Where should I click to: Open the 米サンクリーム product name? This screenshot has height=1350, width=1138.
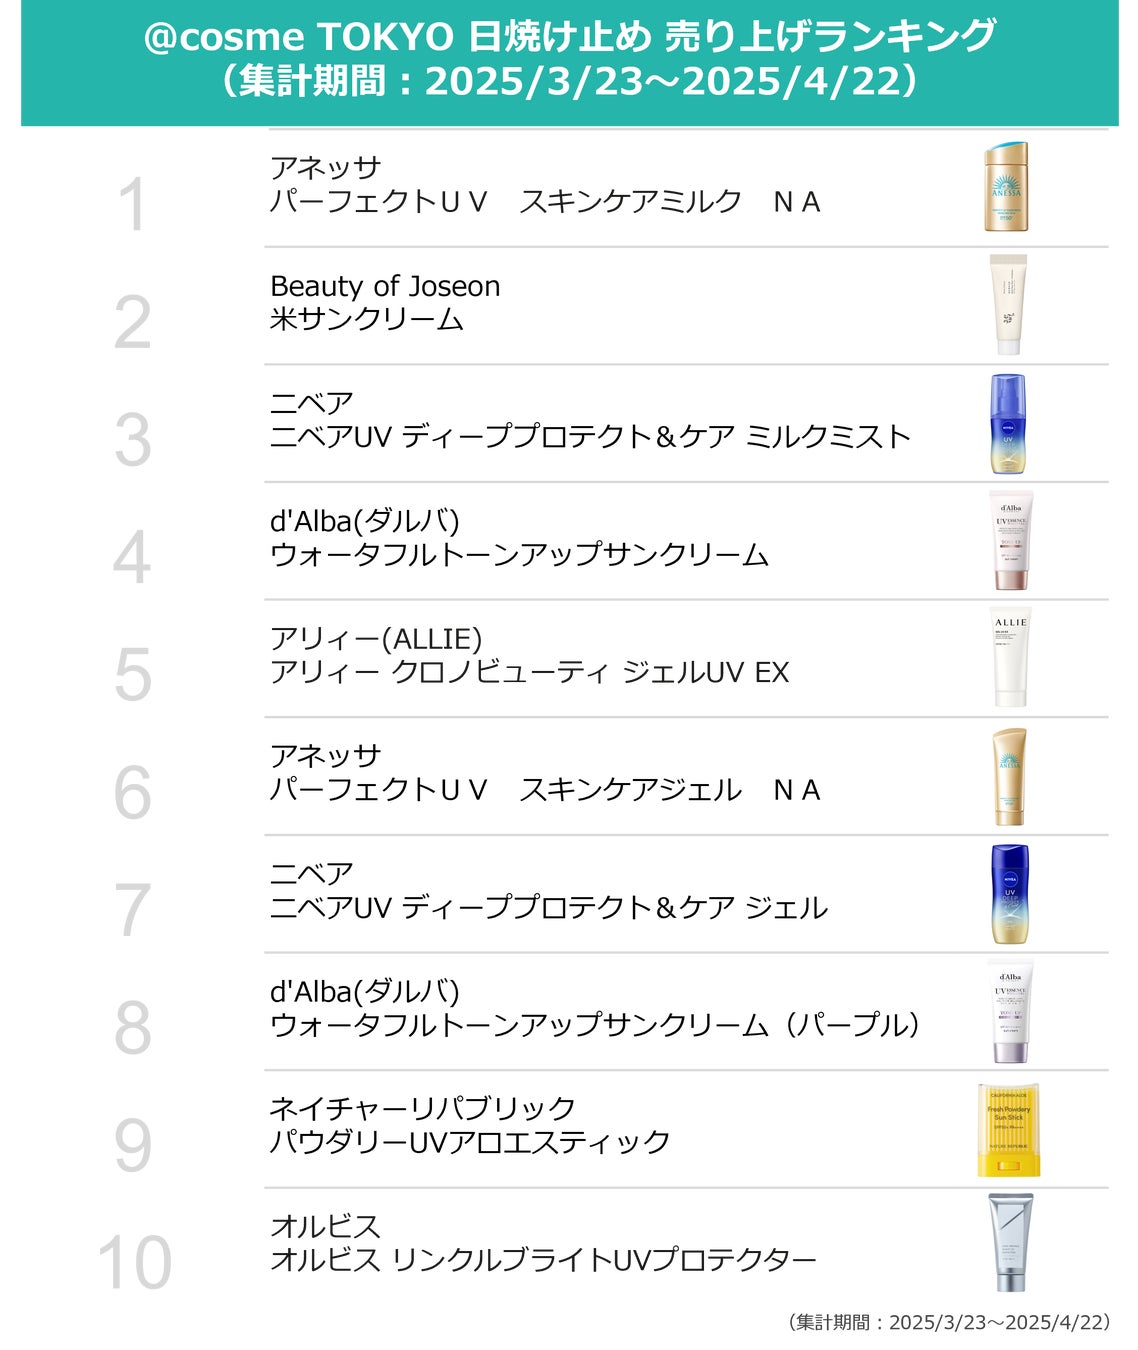tap(367, 320)
